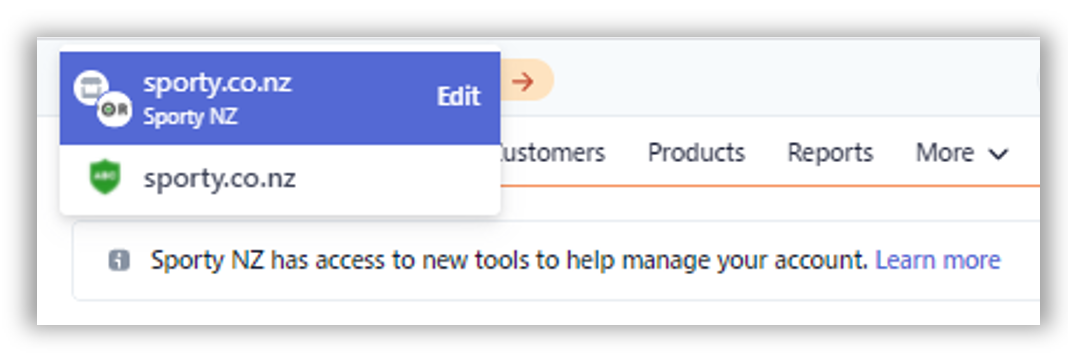Click Edit on the Sporty NZ account
Image resolution: width=1068 pixels, height=360 pixels.
coord(458,97)
